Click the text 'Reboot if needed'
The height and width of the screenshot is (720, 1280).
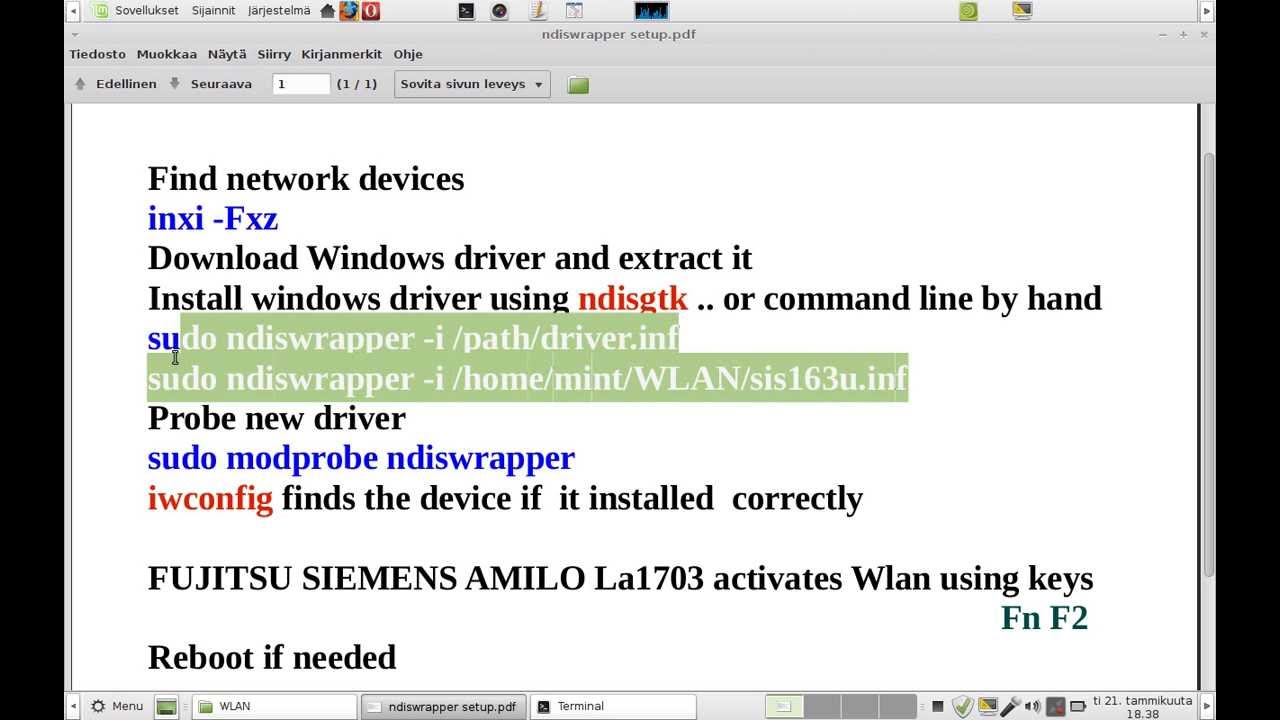tap(272, 658)
